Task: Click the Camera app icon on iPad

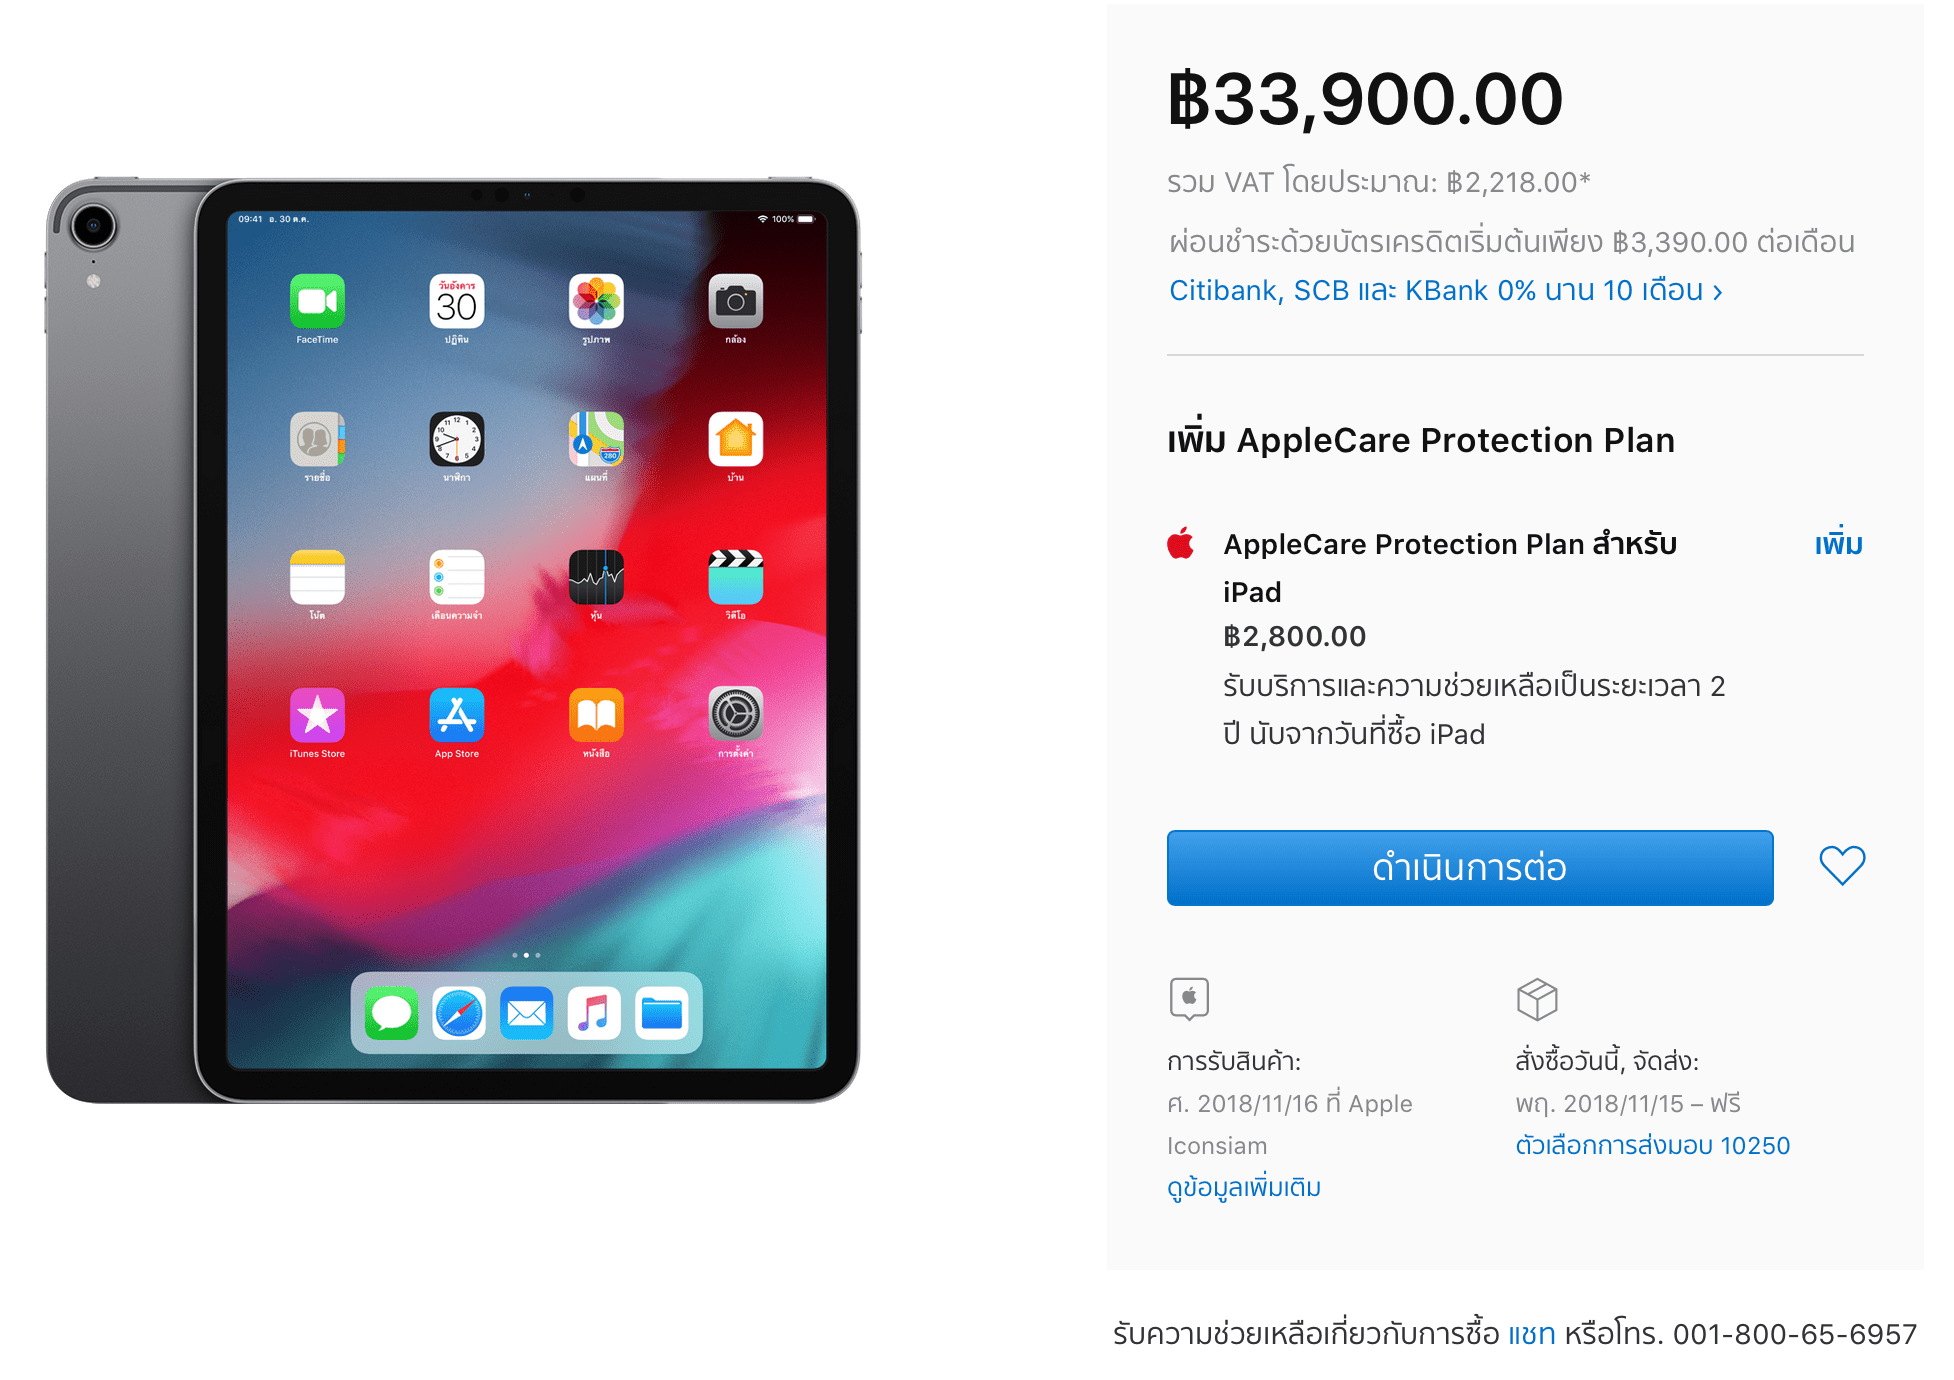Action: [736, 301]
